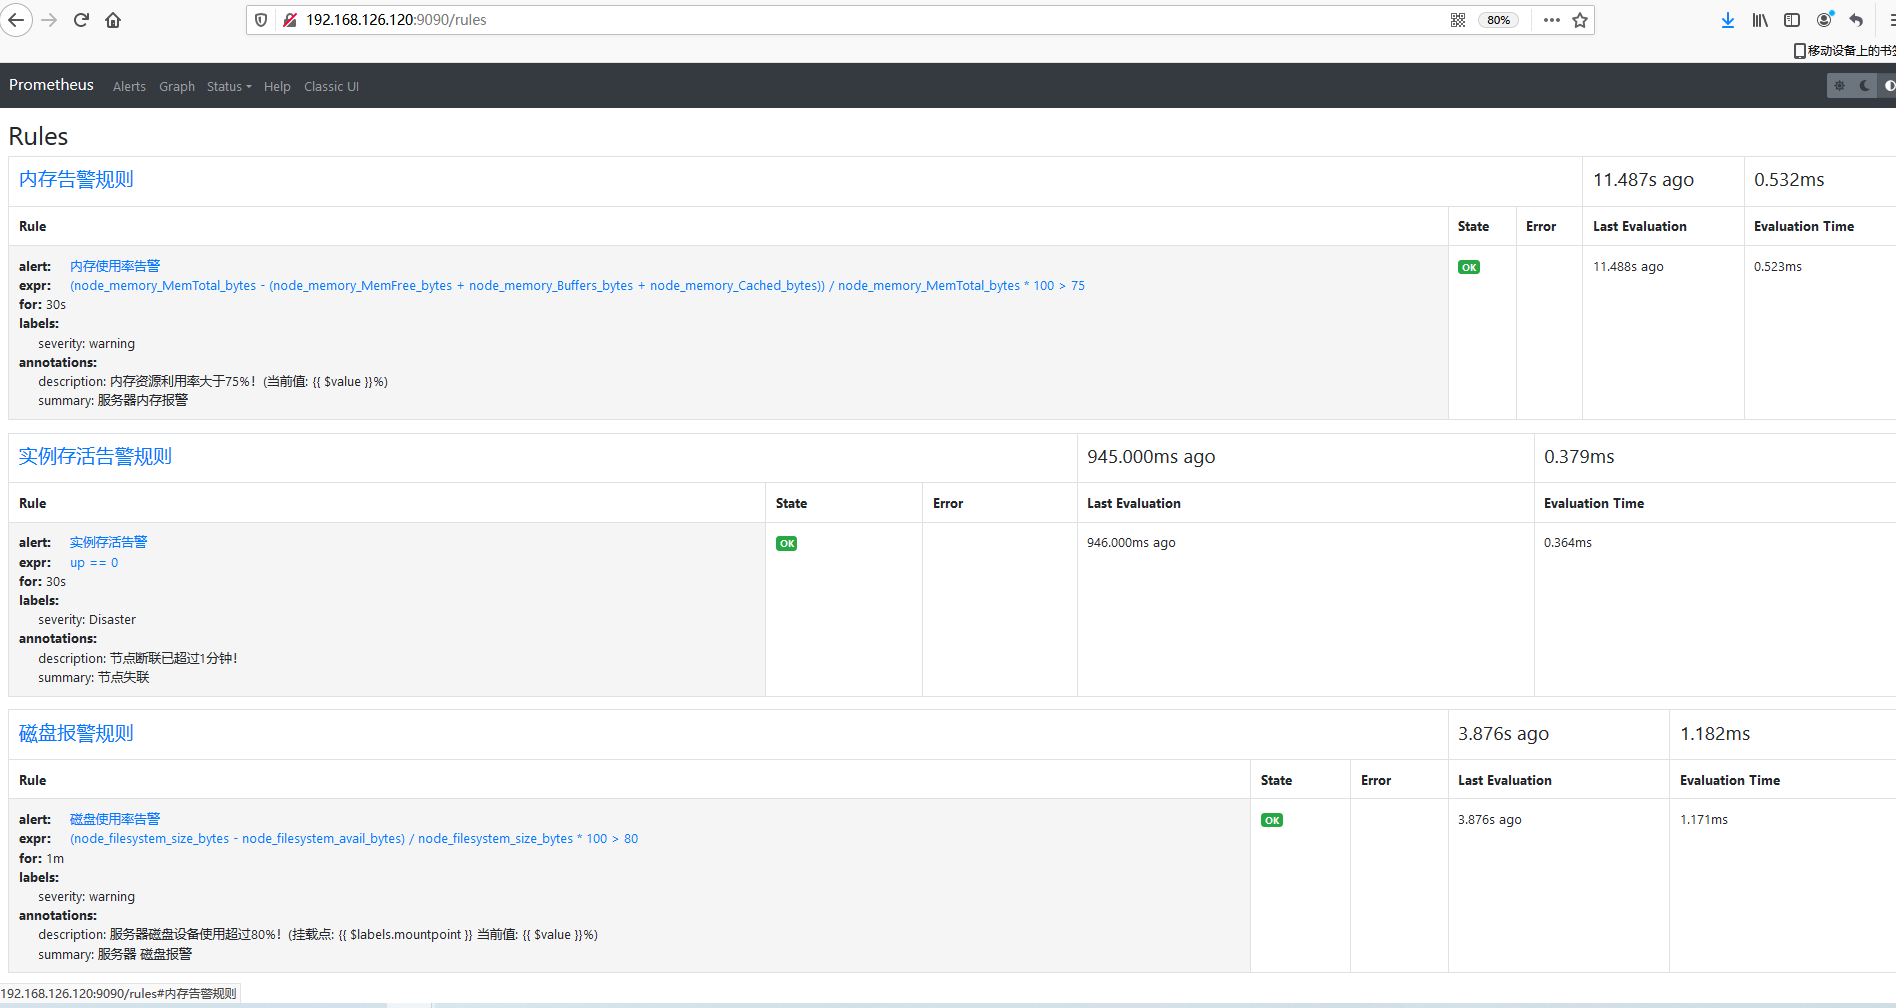
Task: Open the page actions three-dot menu
Action: click(1551, 20)
